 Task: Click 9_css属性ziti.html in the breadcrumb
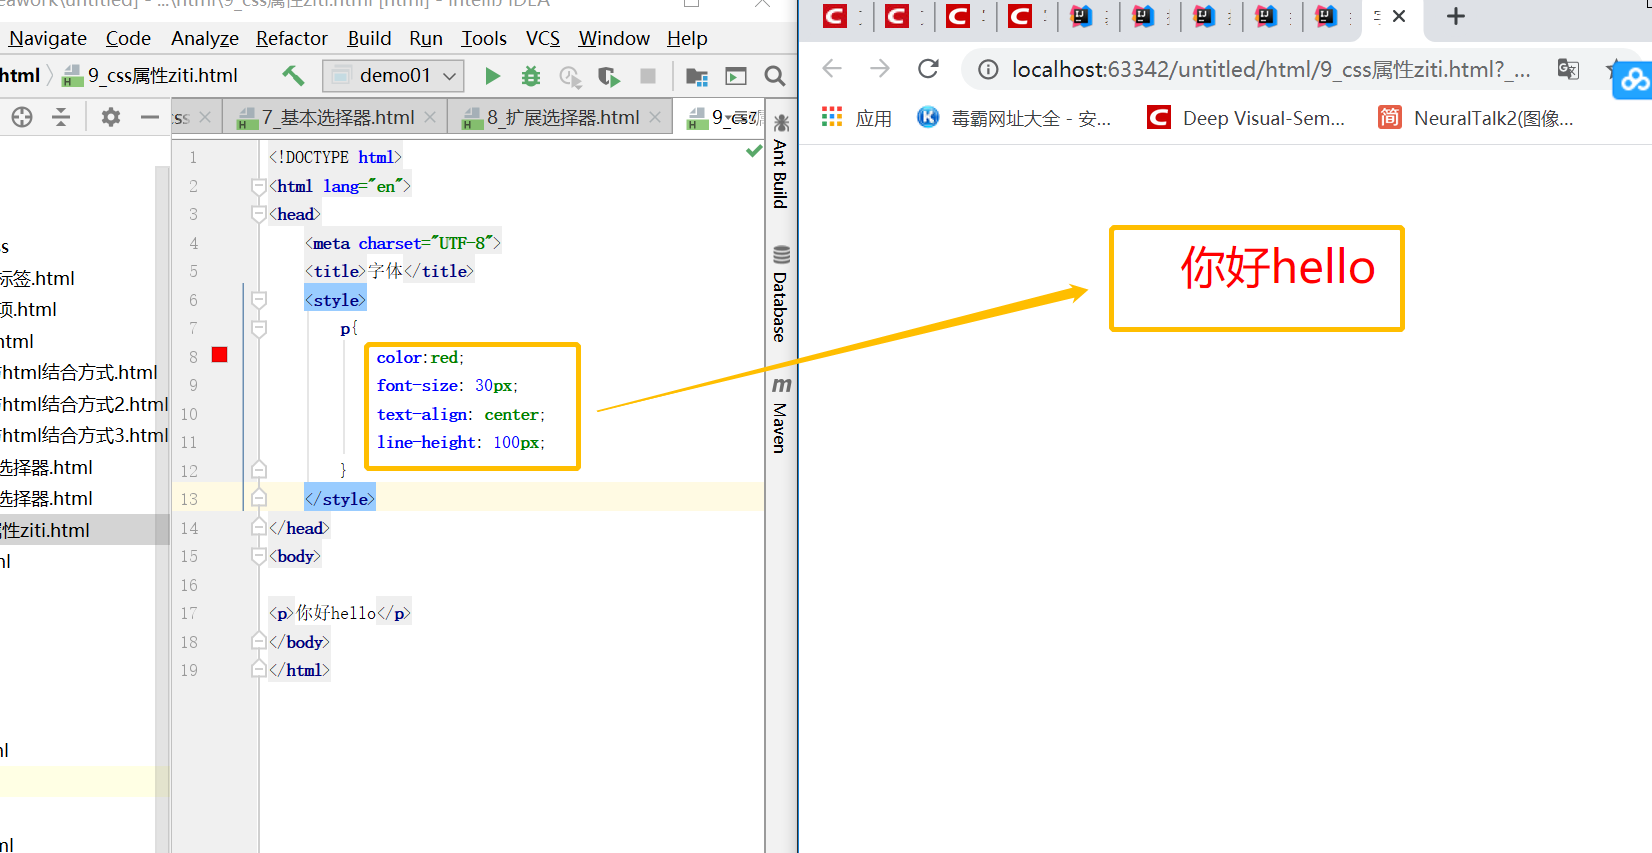pyautogui.click(x=151, y=75)
